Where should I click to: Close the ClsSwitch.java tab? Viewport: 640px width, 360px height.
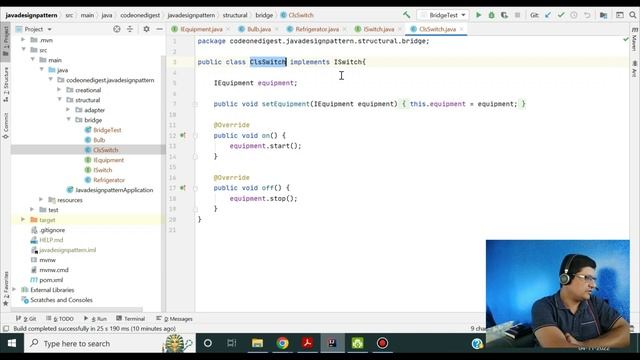click(462, 29)
